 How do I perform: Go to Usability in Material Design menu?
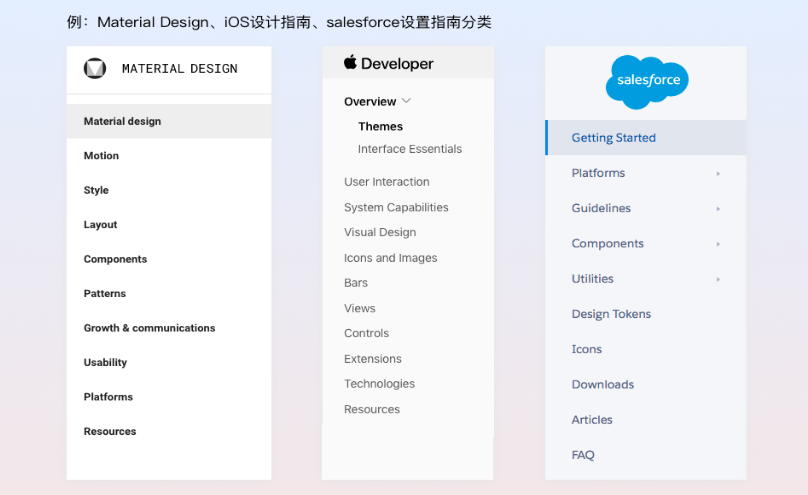[105, 363]
